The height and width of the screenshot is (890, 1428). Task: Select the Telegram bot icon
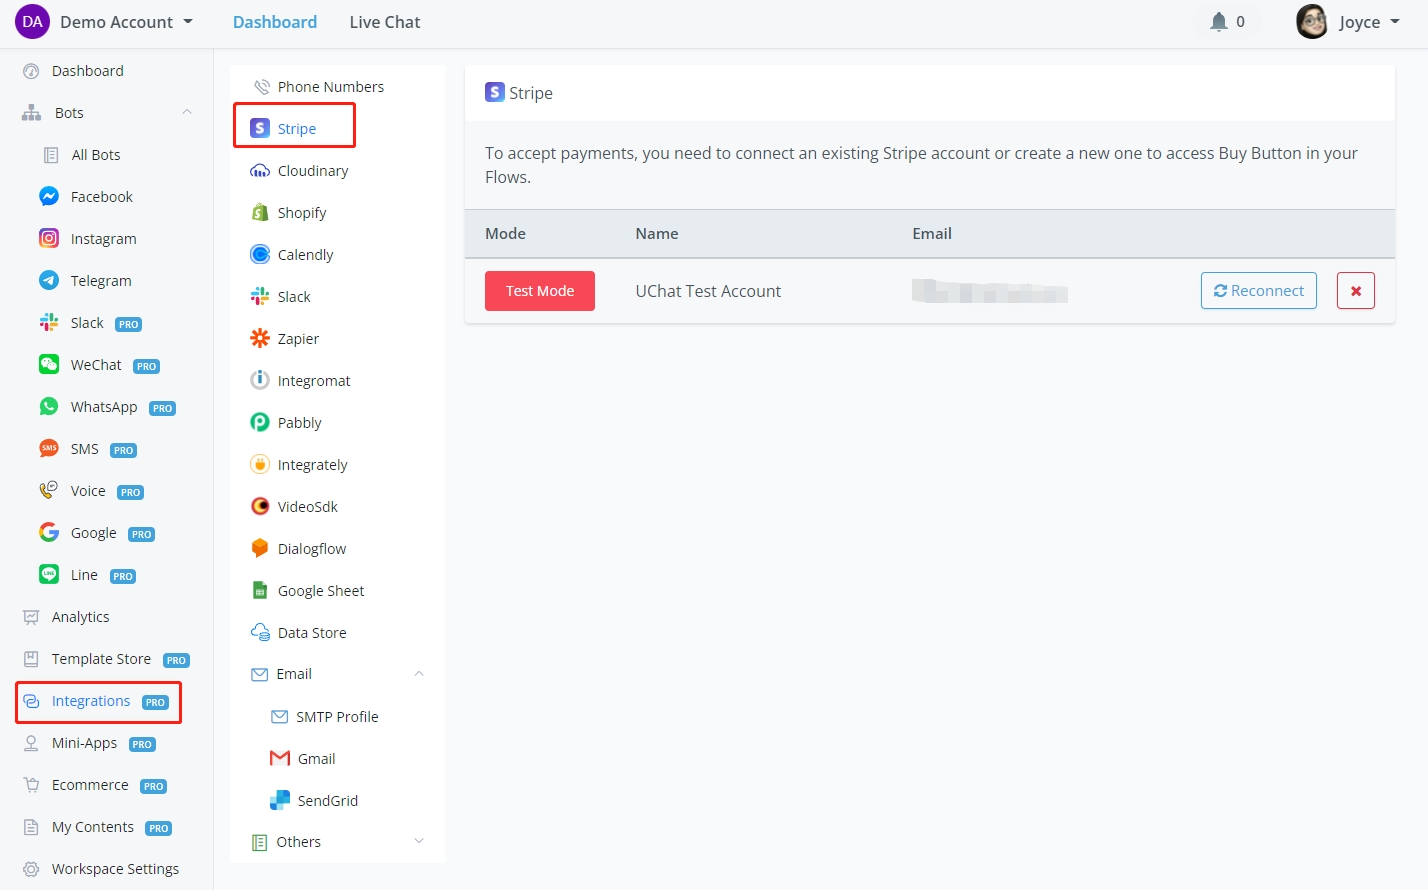[49, 281]
